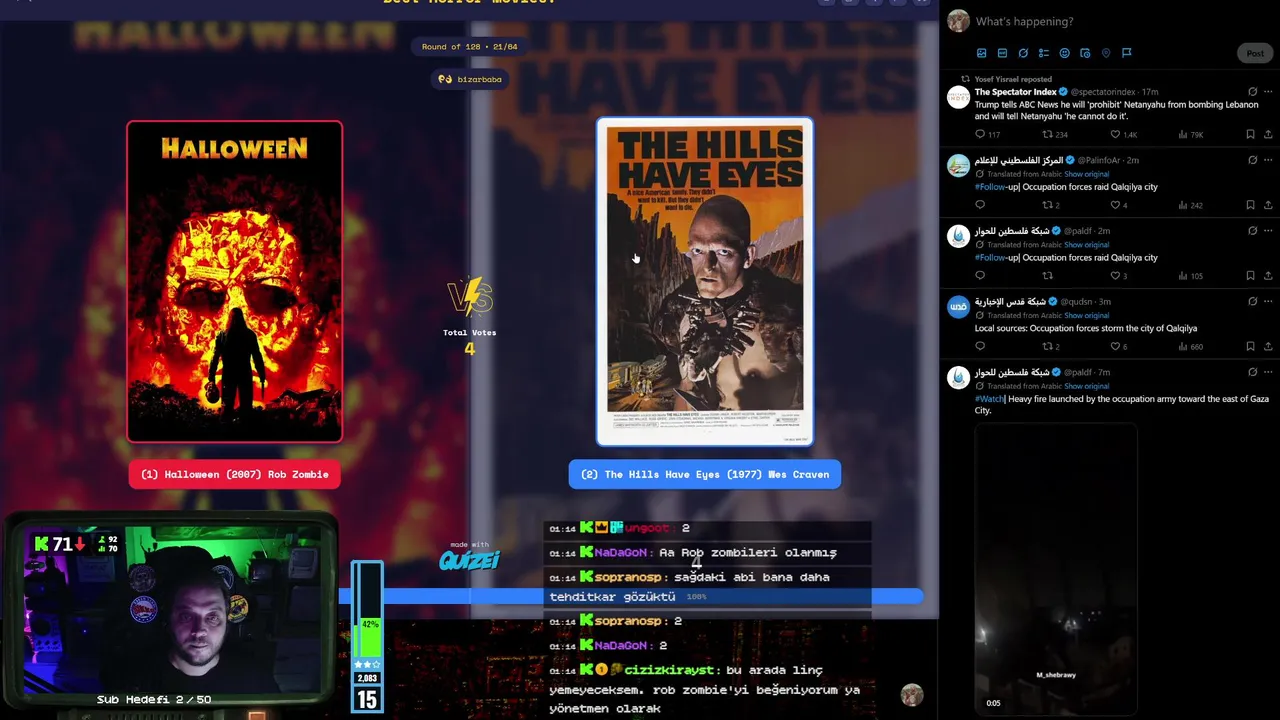This screenshot has height=720, width=1280.
Task: Open the #Watch hashtag link
Action: coord(990,399)
